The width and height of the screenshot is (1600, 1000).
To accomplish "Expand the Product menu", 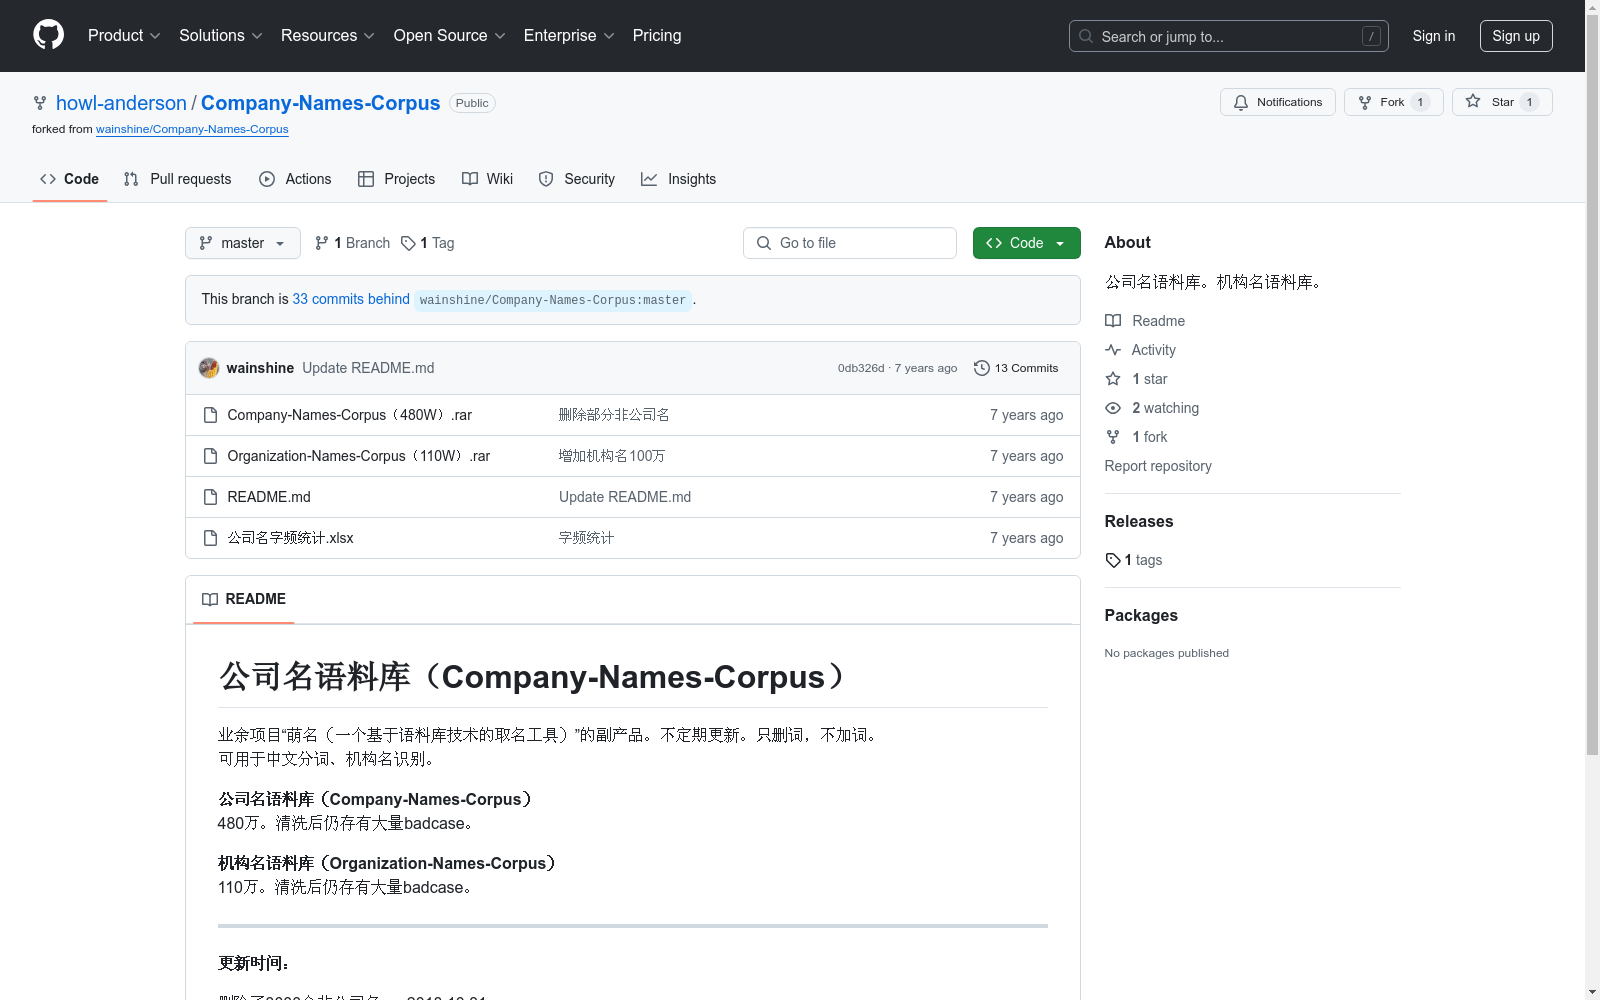I will tap(124, 35).
